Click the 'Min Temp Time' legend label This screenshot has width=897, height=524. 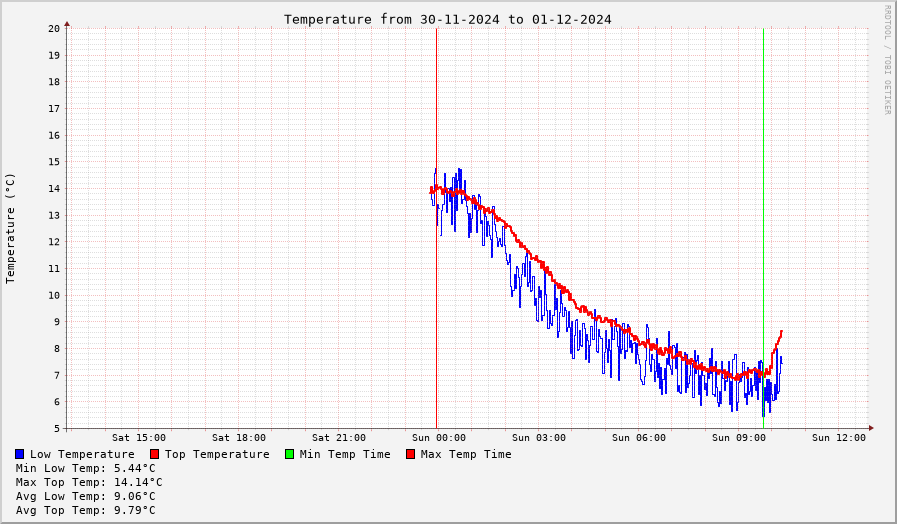tap(345, 454)
